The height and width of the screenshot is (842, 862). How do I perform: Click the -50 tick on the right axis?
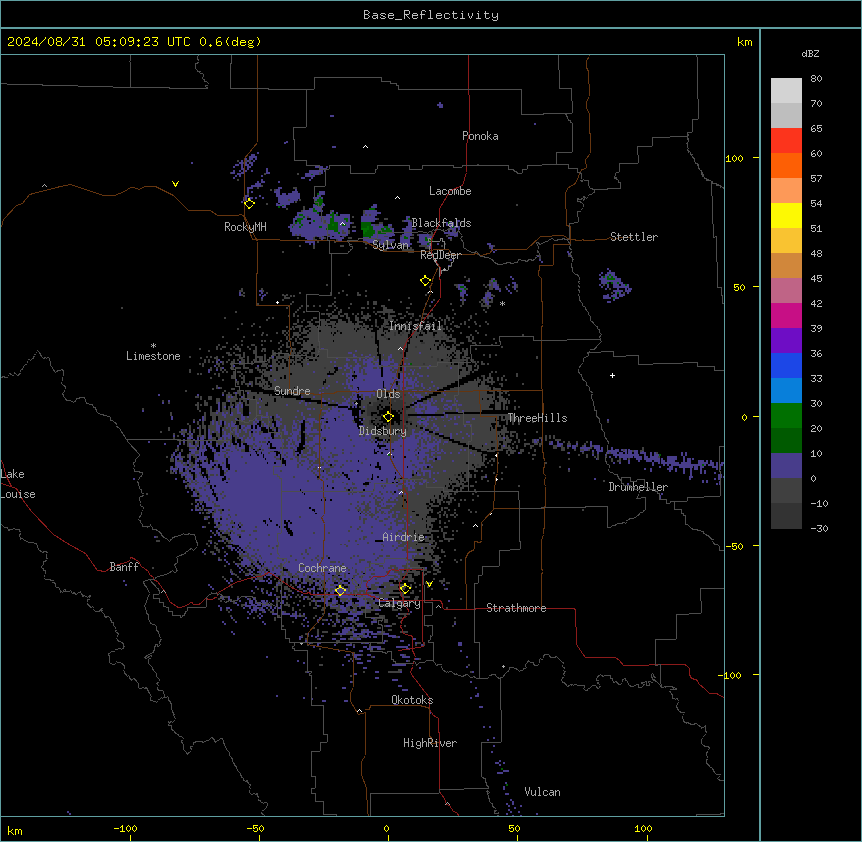734,546
